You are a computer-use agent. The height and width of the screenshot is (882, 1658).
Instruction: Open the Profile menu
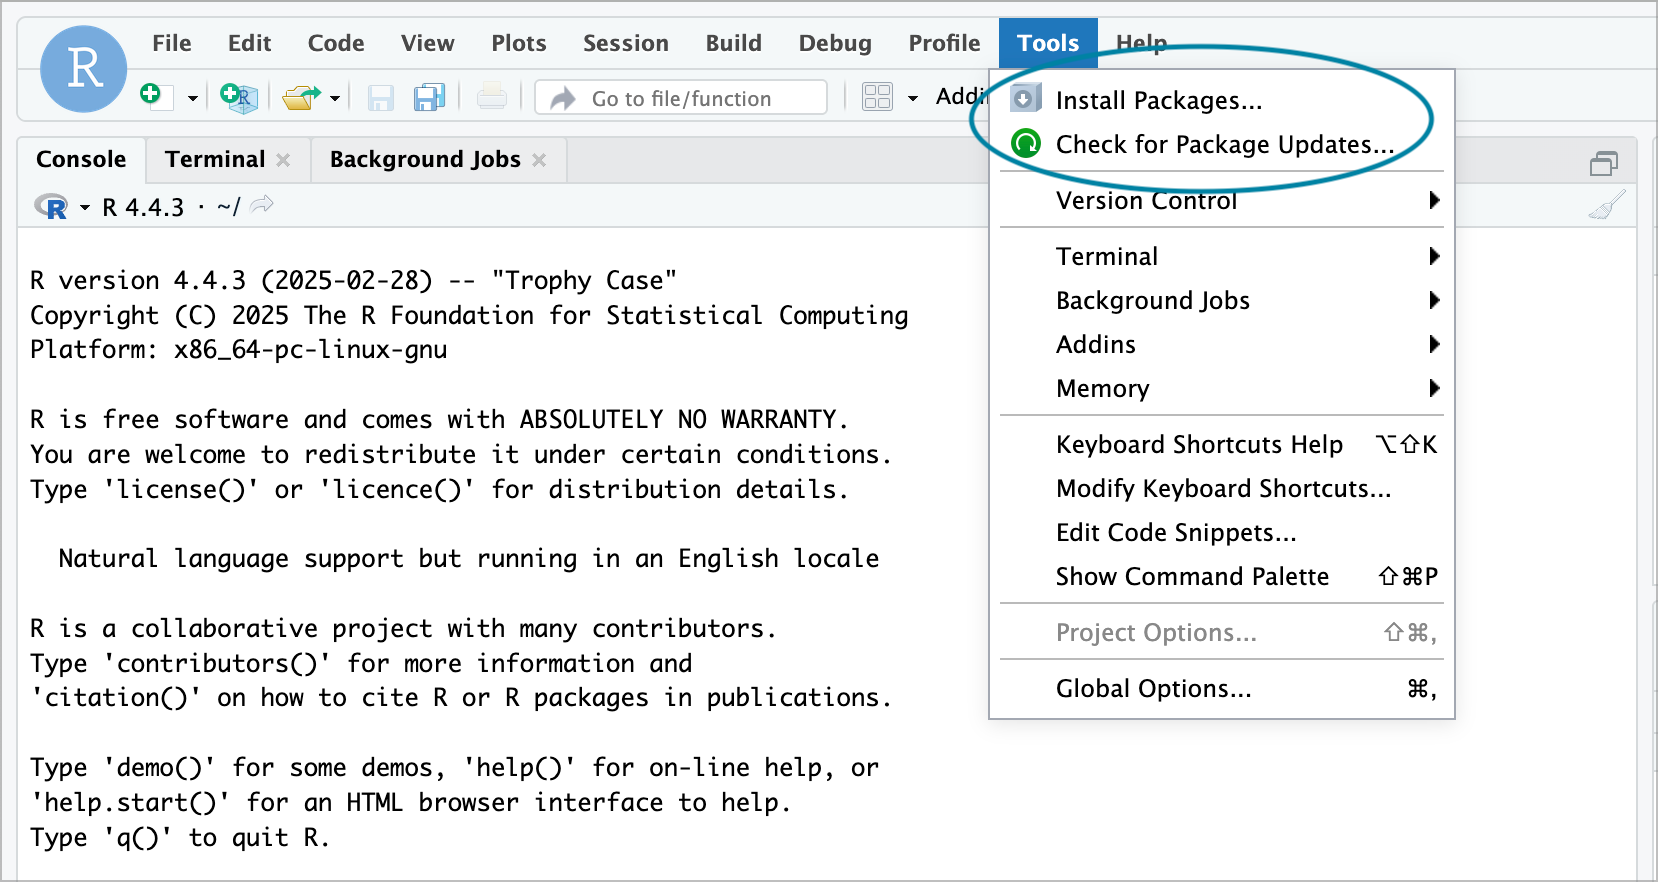pos(944,43)
